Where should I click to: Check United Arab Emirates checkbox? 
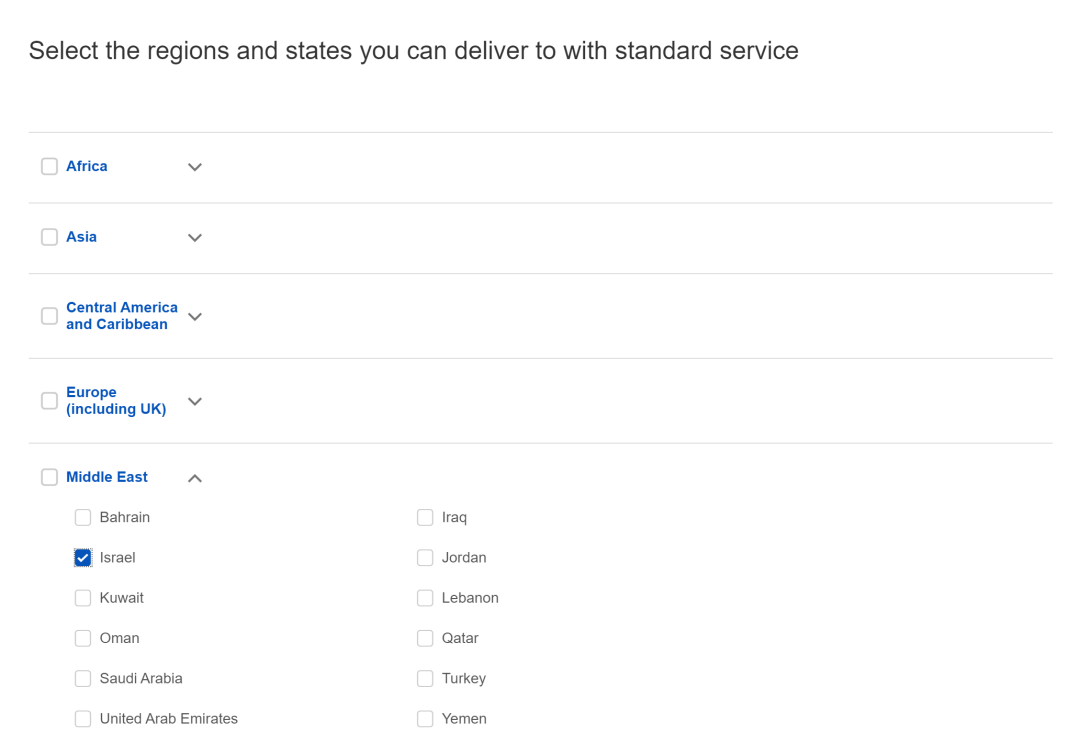pos(83,718)
